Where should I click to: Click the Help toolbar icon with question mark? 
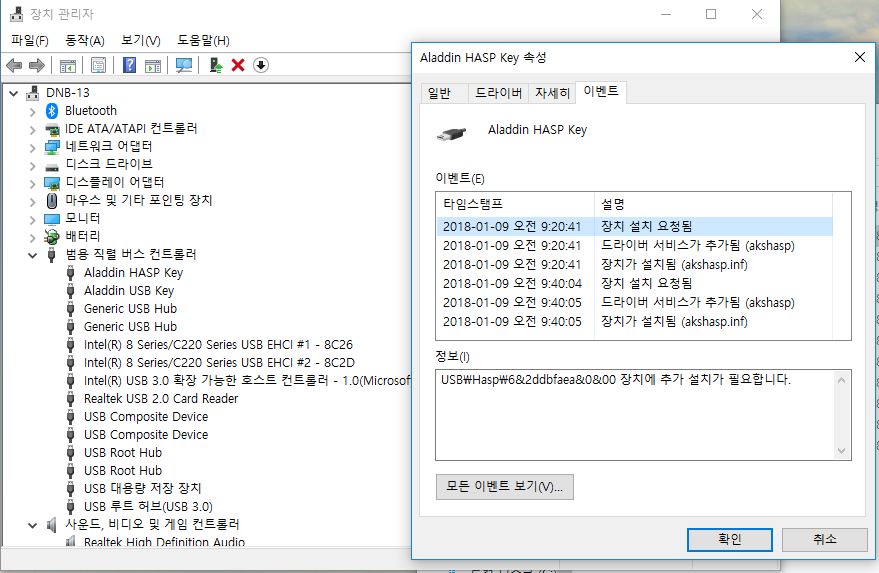(x=129, y=65)
